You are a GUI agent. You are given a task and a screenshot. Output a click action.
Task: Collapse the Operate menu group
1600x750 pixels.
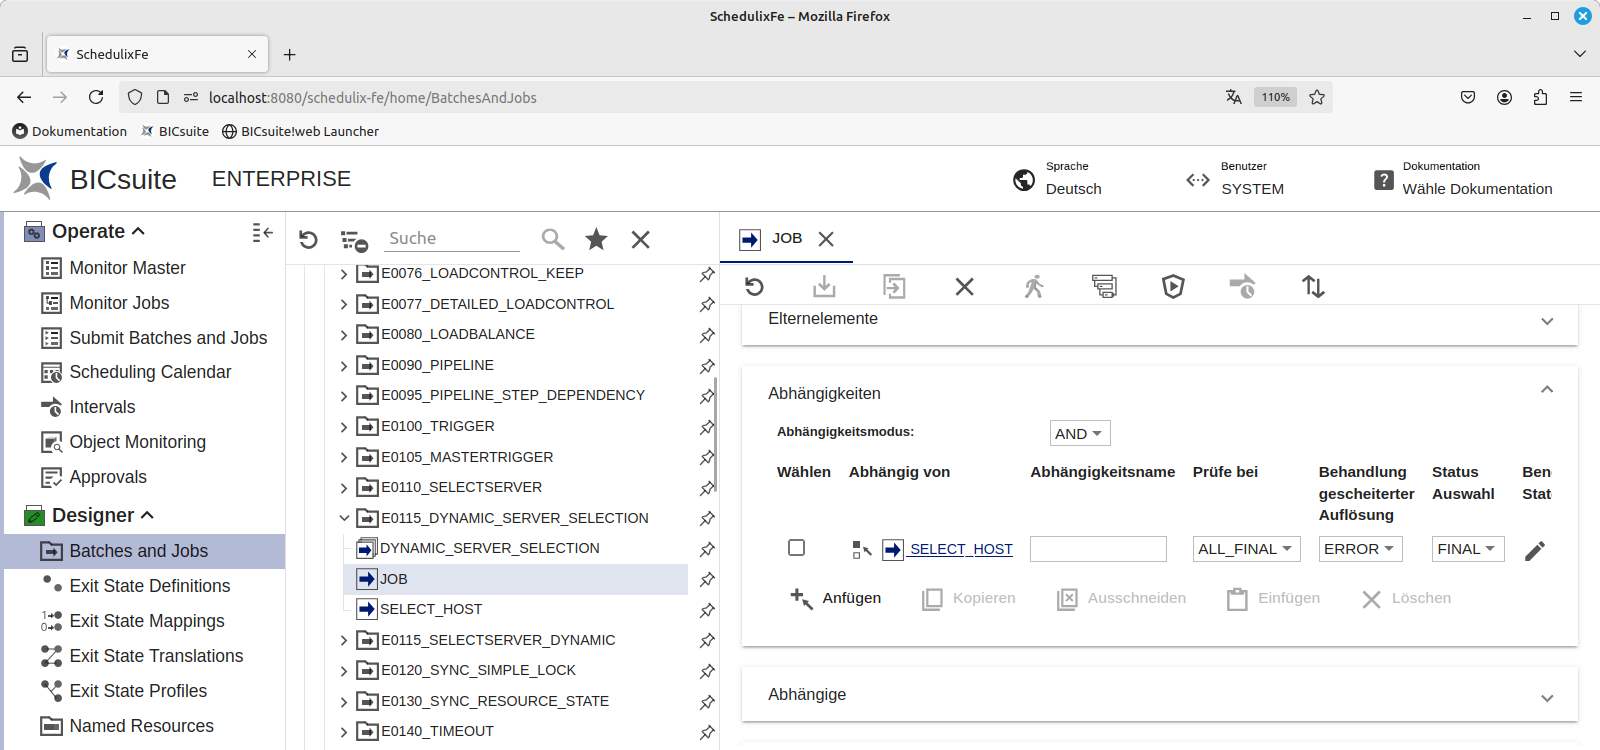pos(138,231)
